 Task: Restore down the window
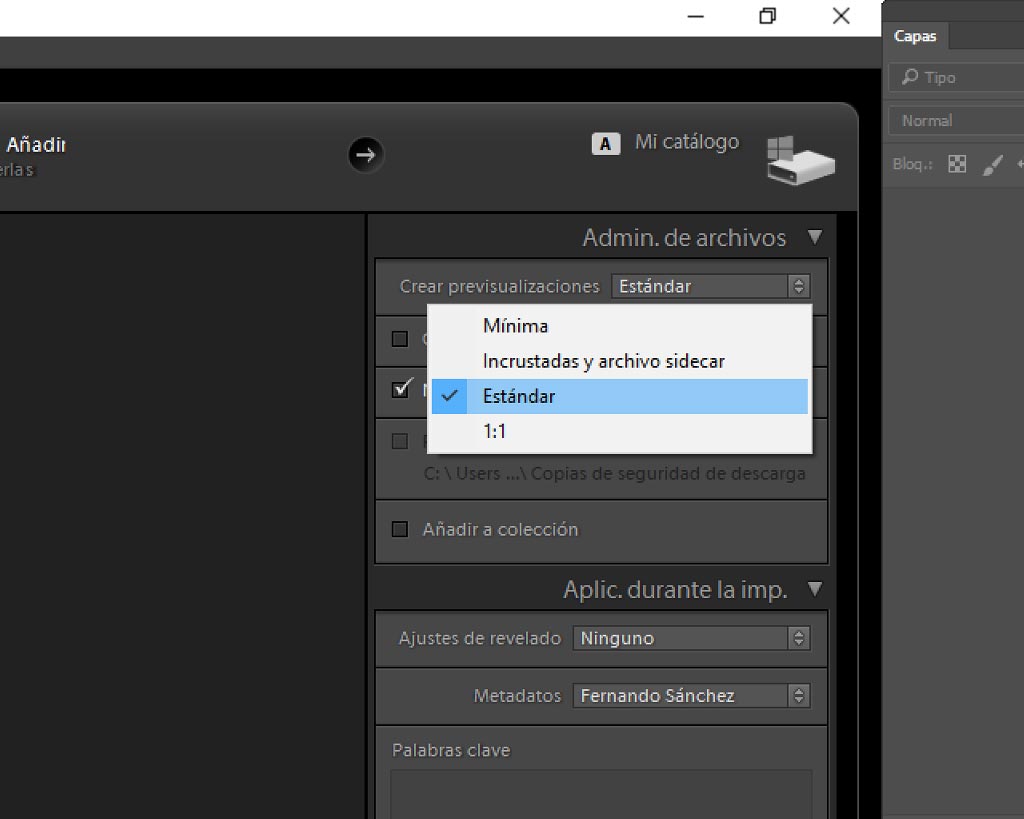(768, 16)
